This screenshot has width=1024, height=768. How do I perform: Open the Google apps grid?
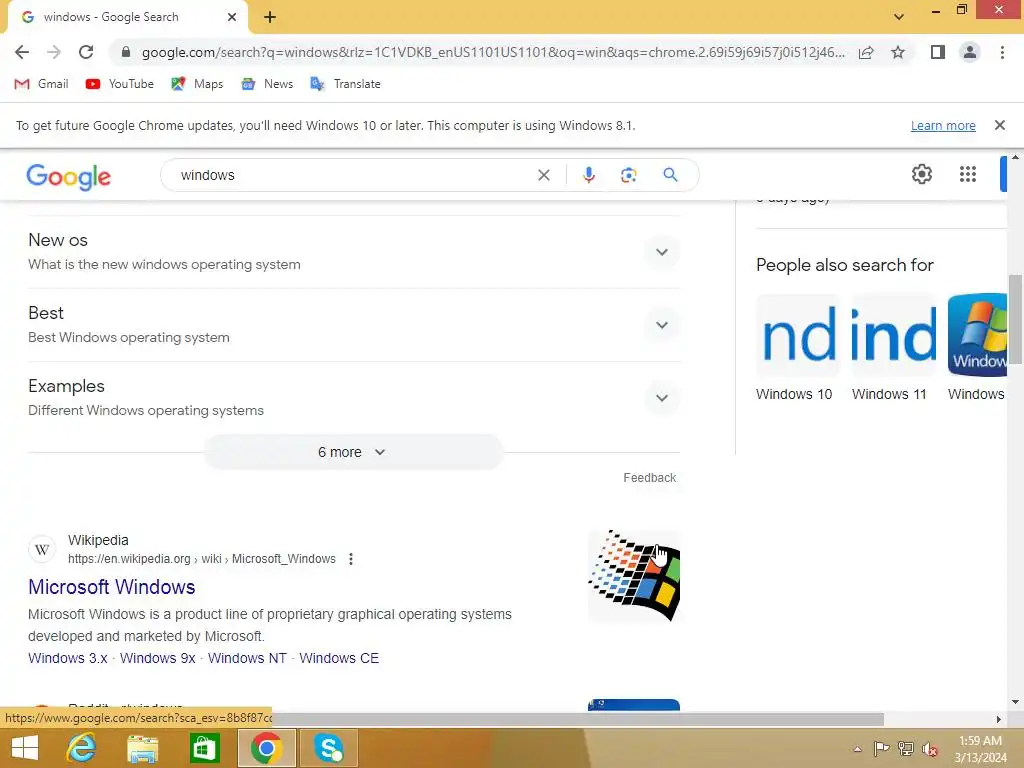[x=967, y=174]
